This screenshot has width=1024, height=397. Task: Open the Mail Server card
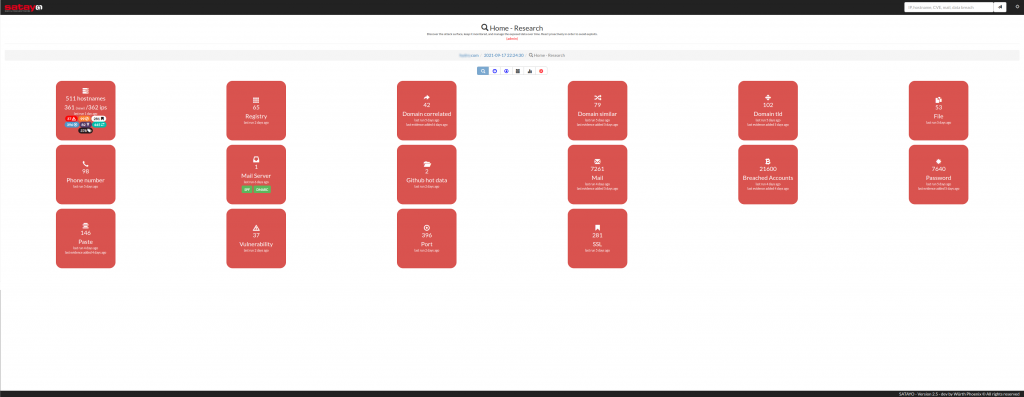click(256, 174)
